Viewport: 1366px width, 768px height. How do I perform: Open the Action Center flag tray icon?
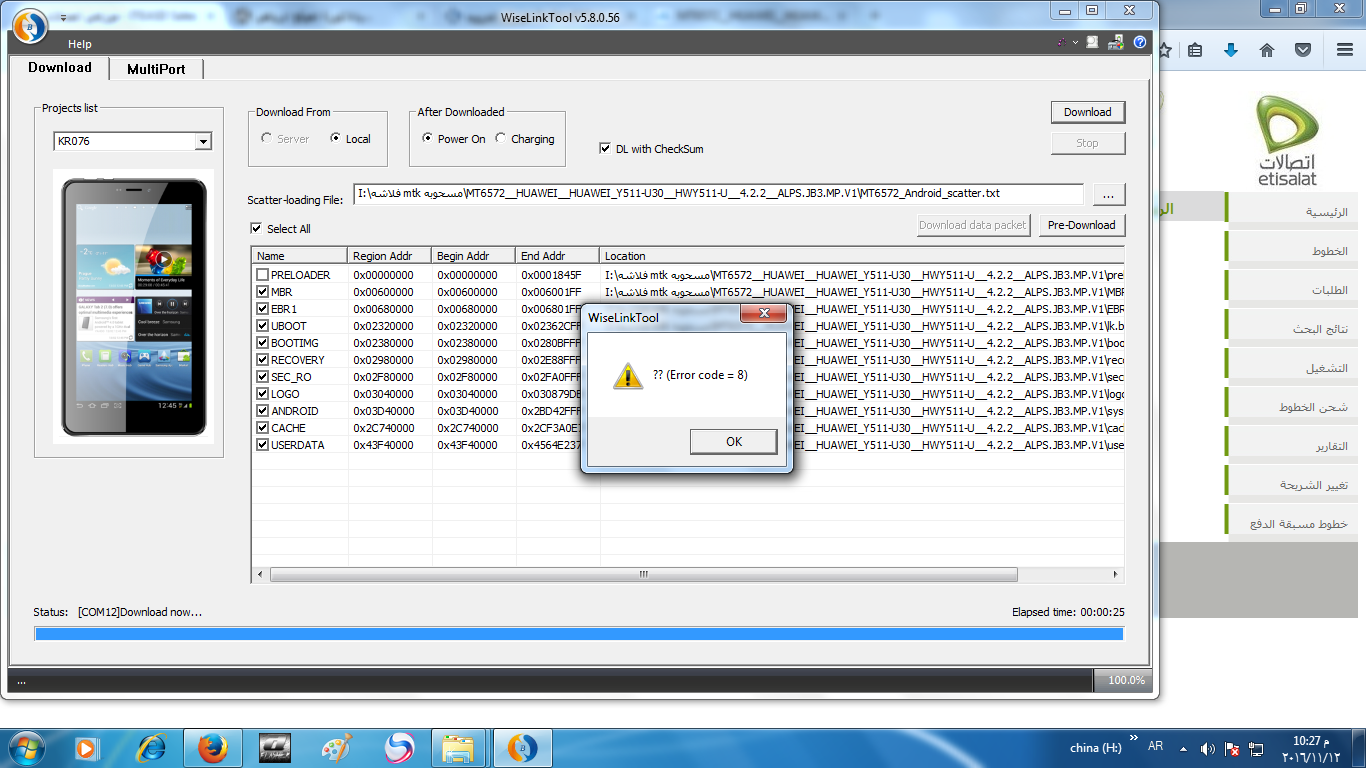pos(1232,748)
